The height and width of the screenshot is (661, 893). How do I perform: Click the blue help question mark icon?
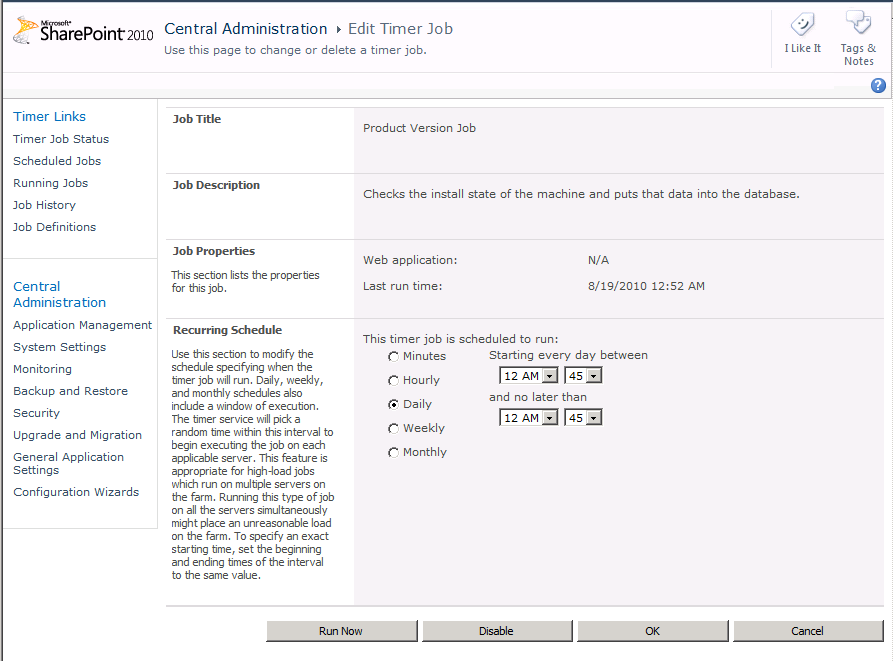click(x=878, y=86)
